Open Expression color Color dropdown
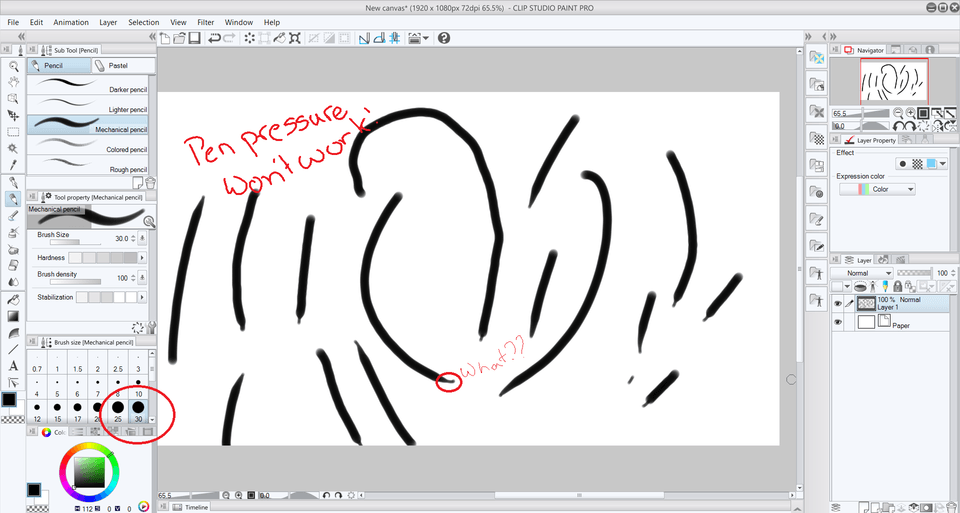This screenshot has height=513, width=960. (877, 189)
